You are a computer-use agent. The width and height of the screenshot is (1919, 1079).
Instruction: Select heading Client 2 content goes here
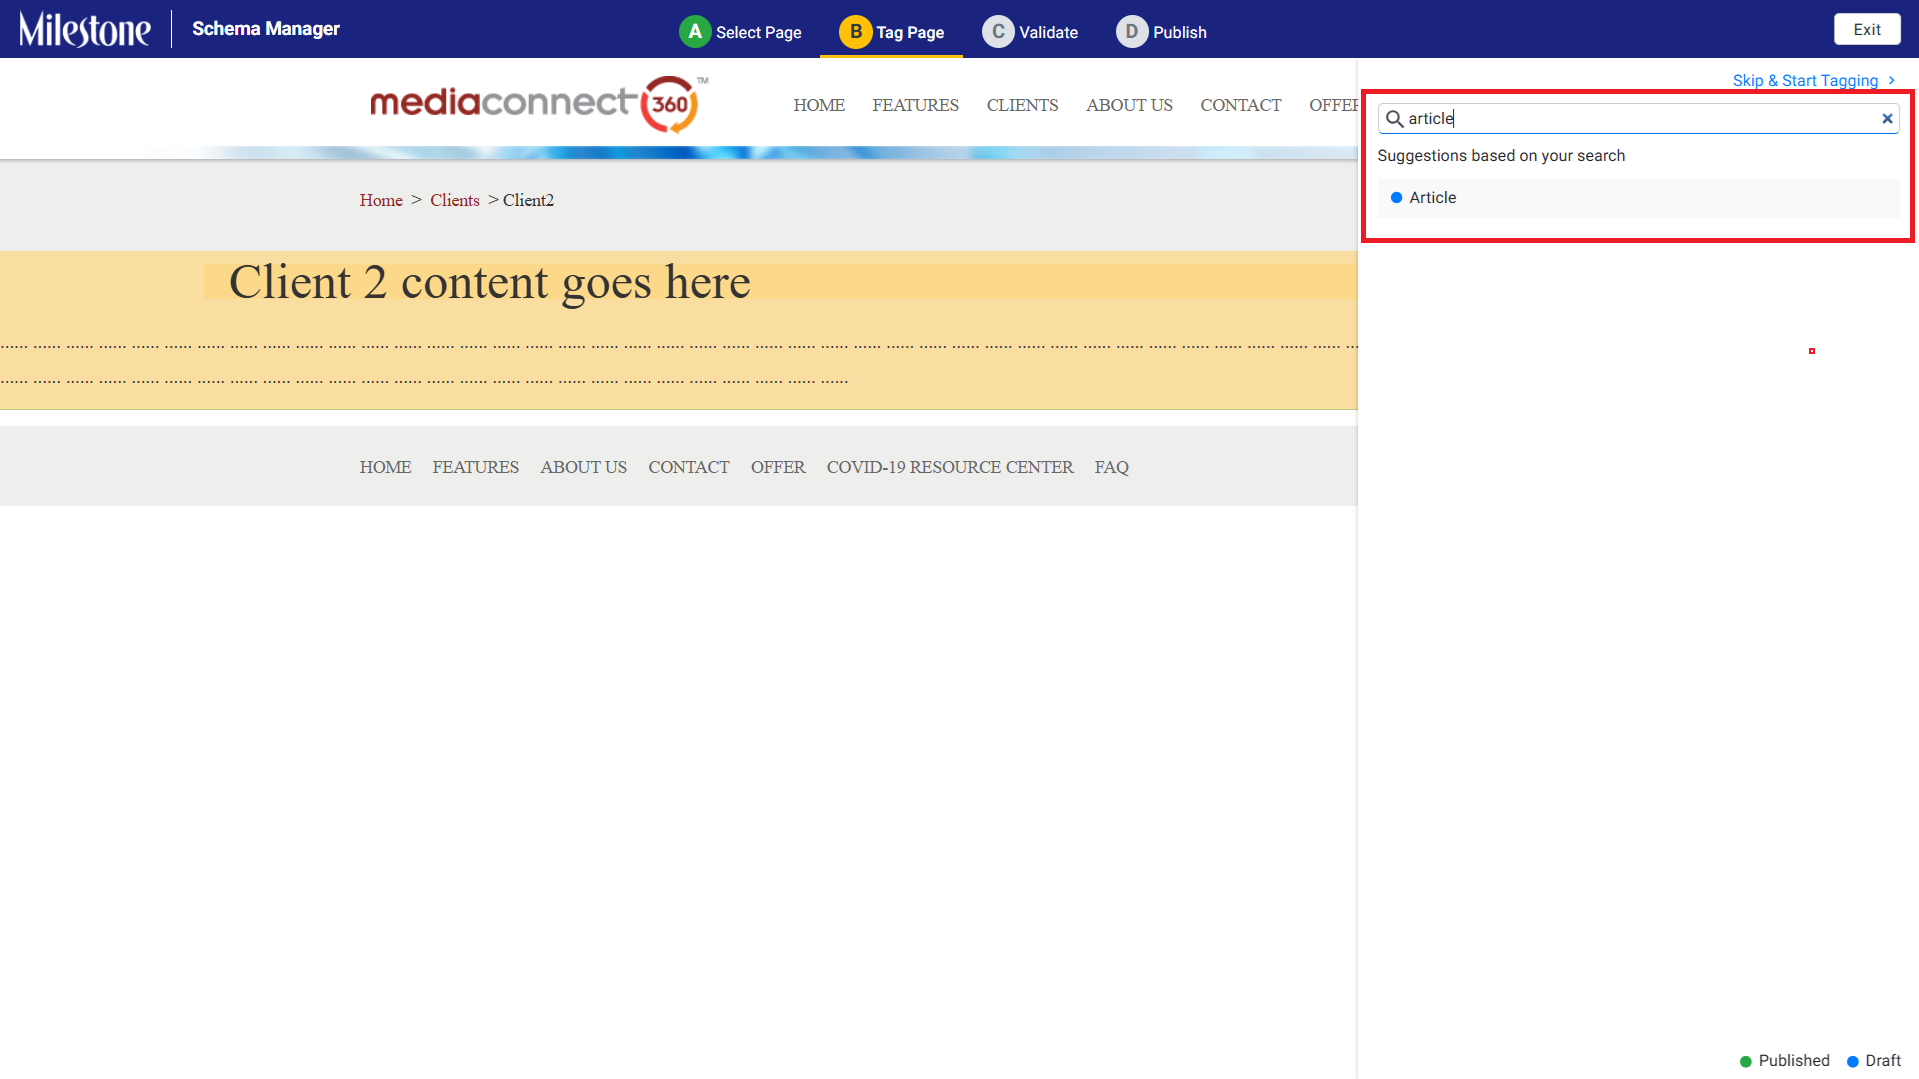click(x=490, y=282)
